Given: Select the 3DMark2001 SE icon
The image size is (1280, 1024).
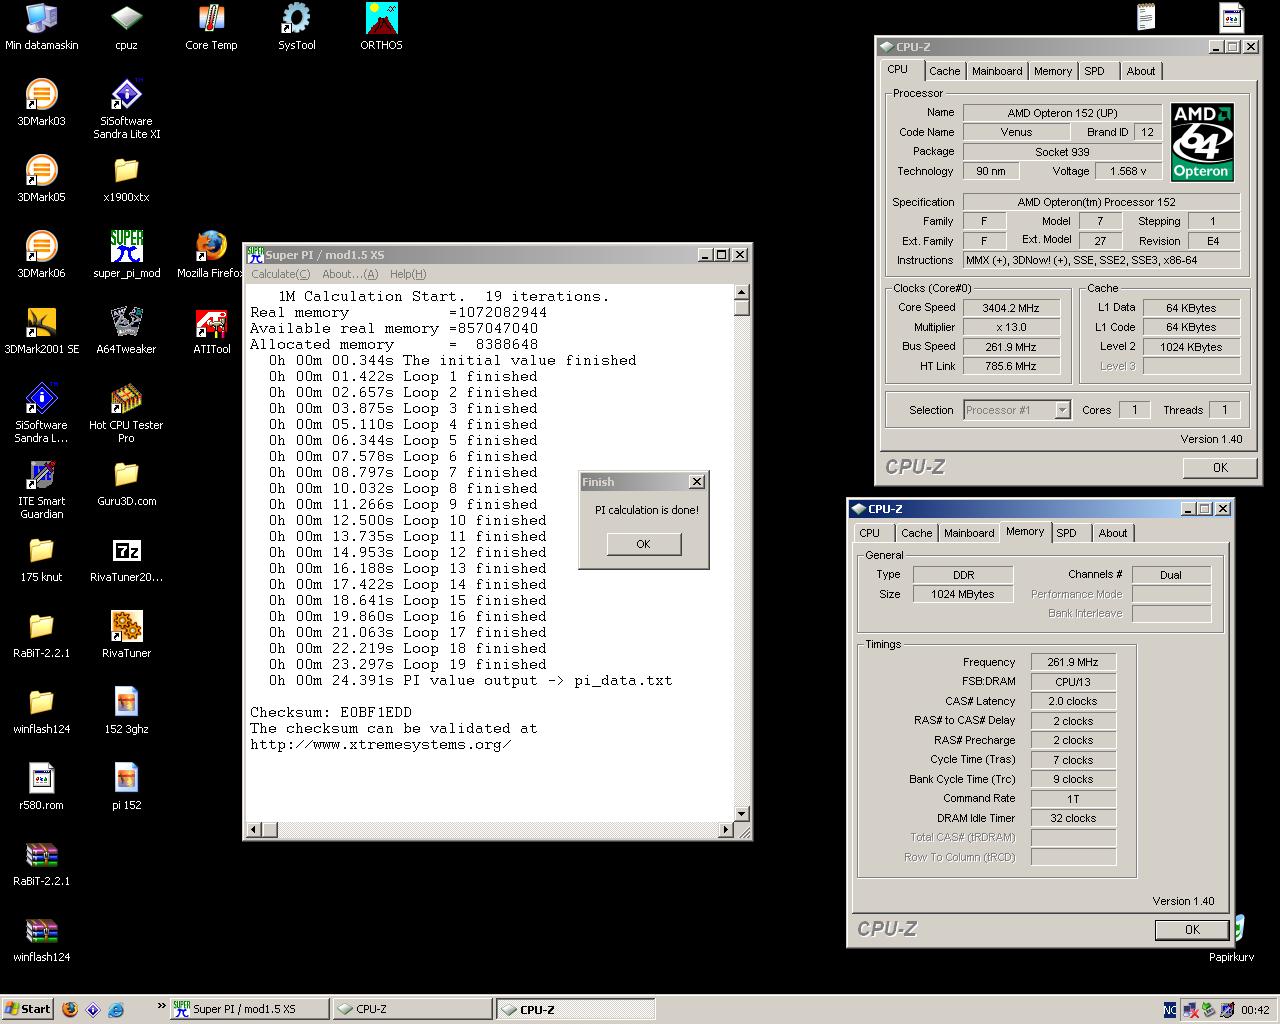Looking at the screenshot, I should [41, 330].
